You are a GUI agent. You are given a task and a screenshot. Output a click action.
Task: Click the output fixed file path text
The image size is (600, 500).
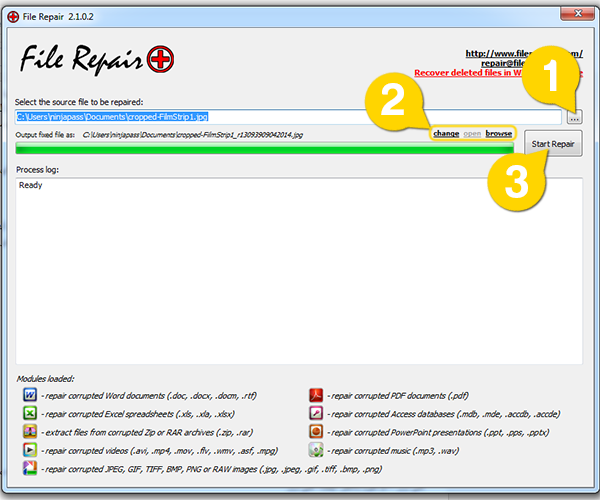pyautogui.click(x=193, y=135)
